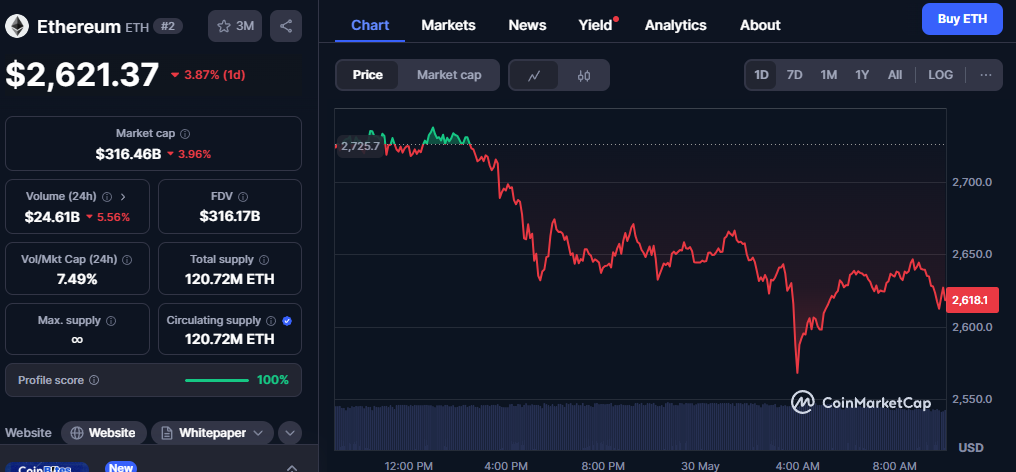Open the Yield tab
The width and height of the screenshot is (1016, 472).
coord(595,25)
